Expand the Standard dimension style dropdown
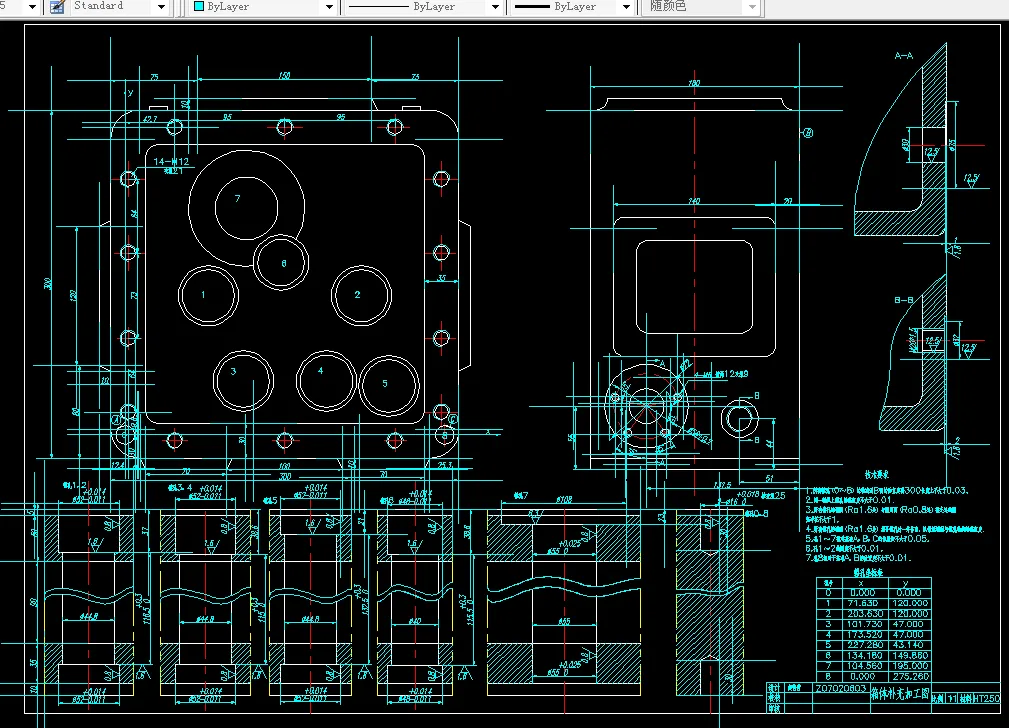 tap(161, 7)
